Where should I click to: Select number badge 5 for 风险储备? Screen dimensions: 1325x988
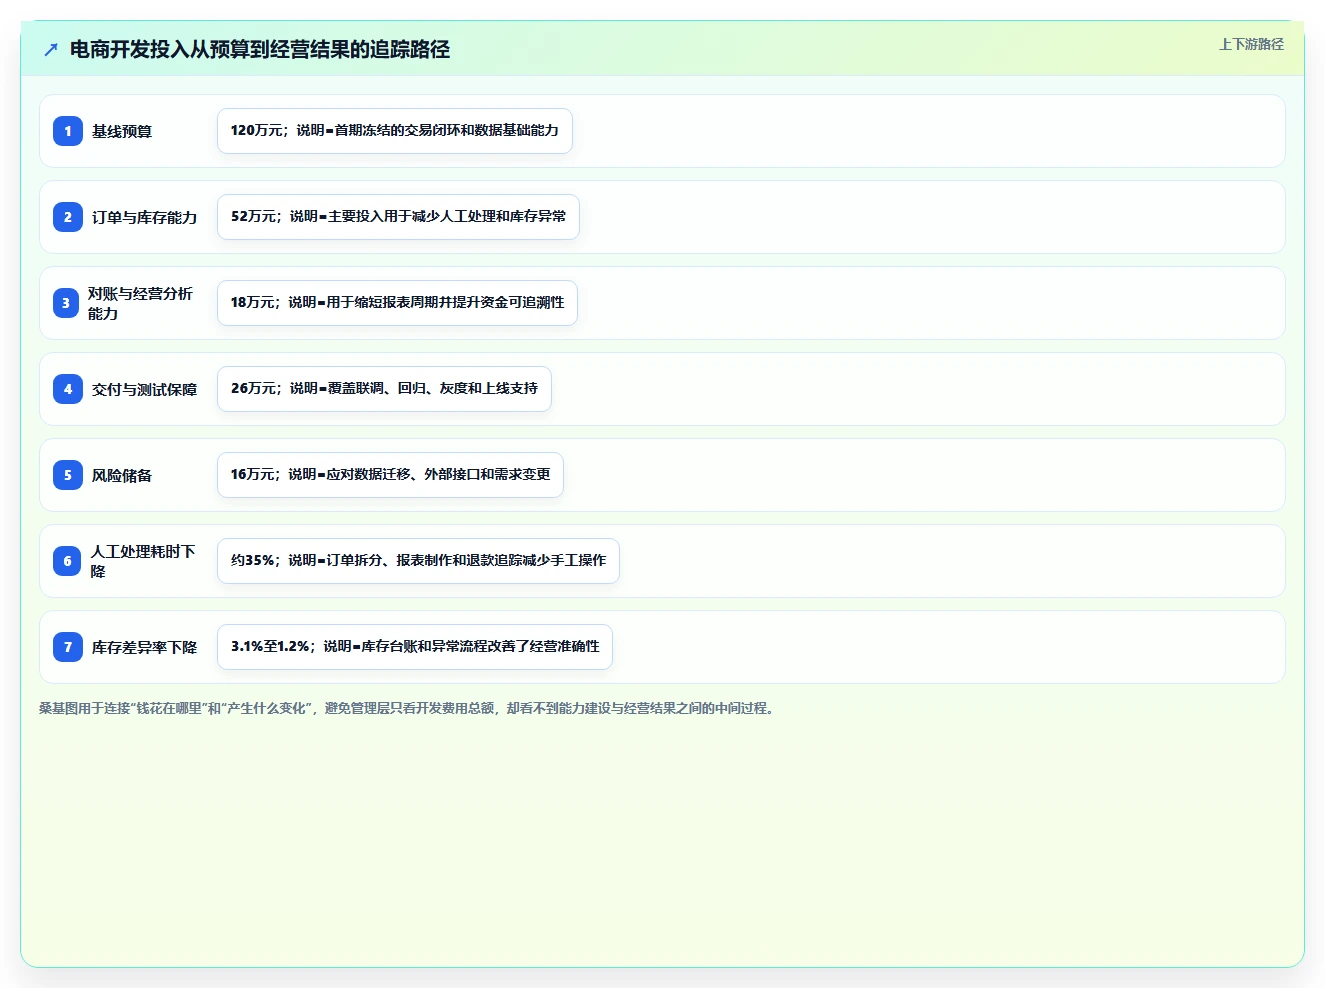click(x=68, y=475)
